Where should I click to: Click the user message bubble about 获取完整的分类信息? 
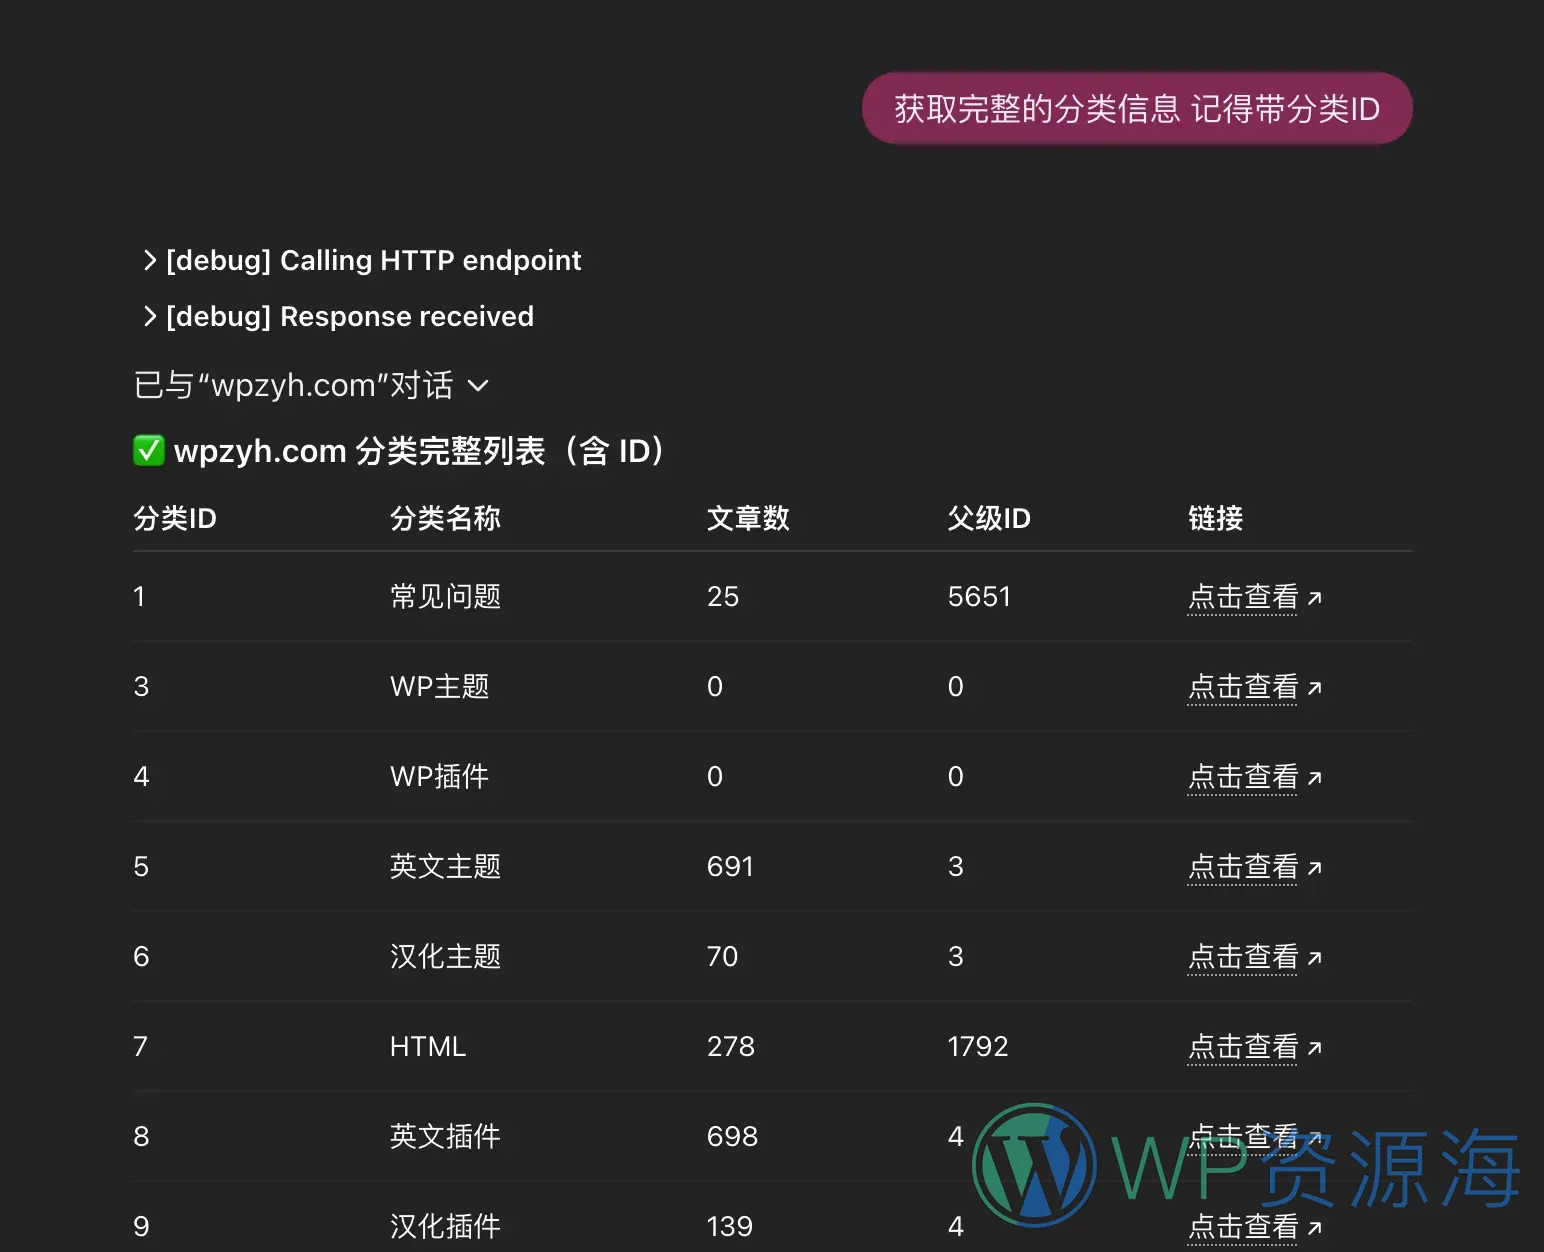[1136, 108]
